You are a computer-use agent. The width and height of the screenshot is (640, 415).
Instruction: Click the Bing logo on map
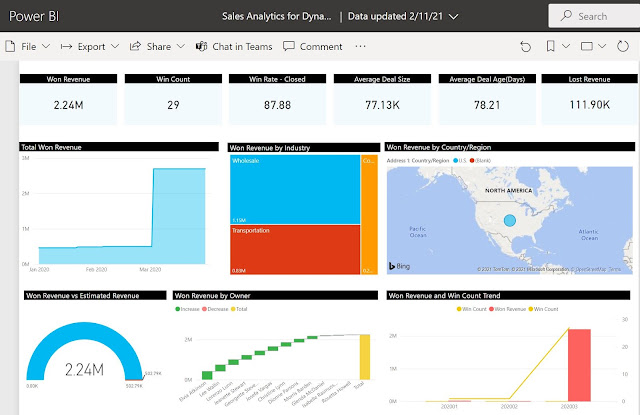tap(399, 266)
